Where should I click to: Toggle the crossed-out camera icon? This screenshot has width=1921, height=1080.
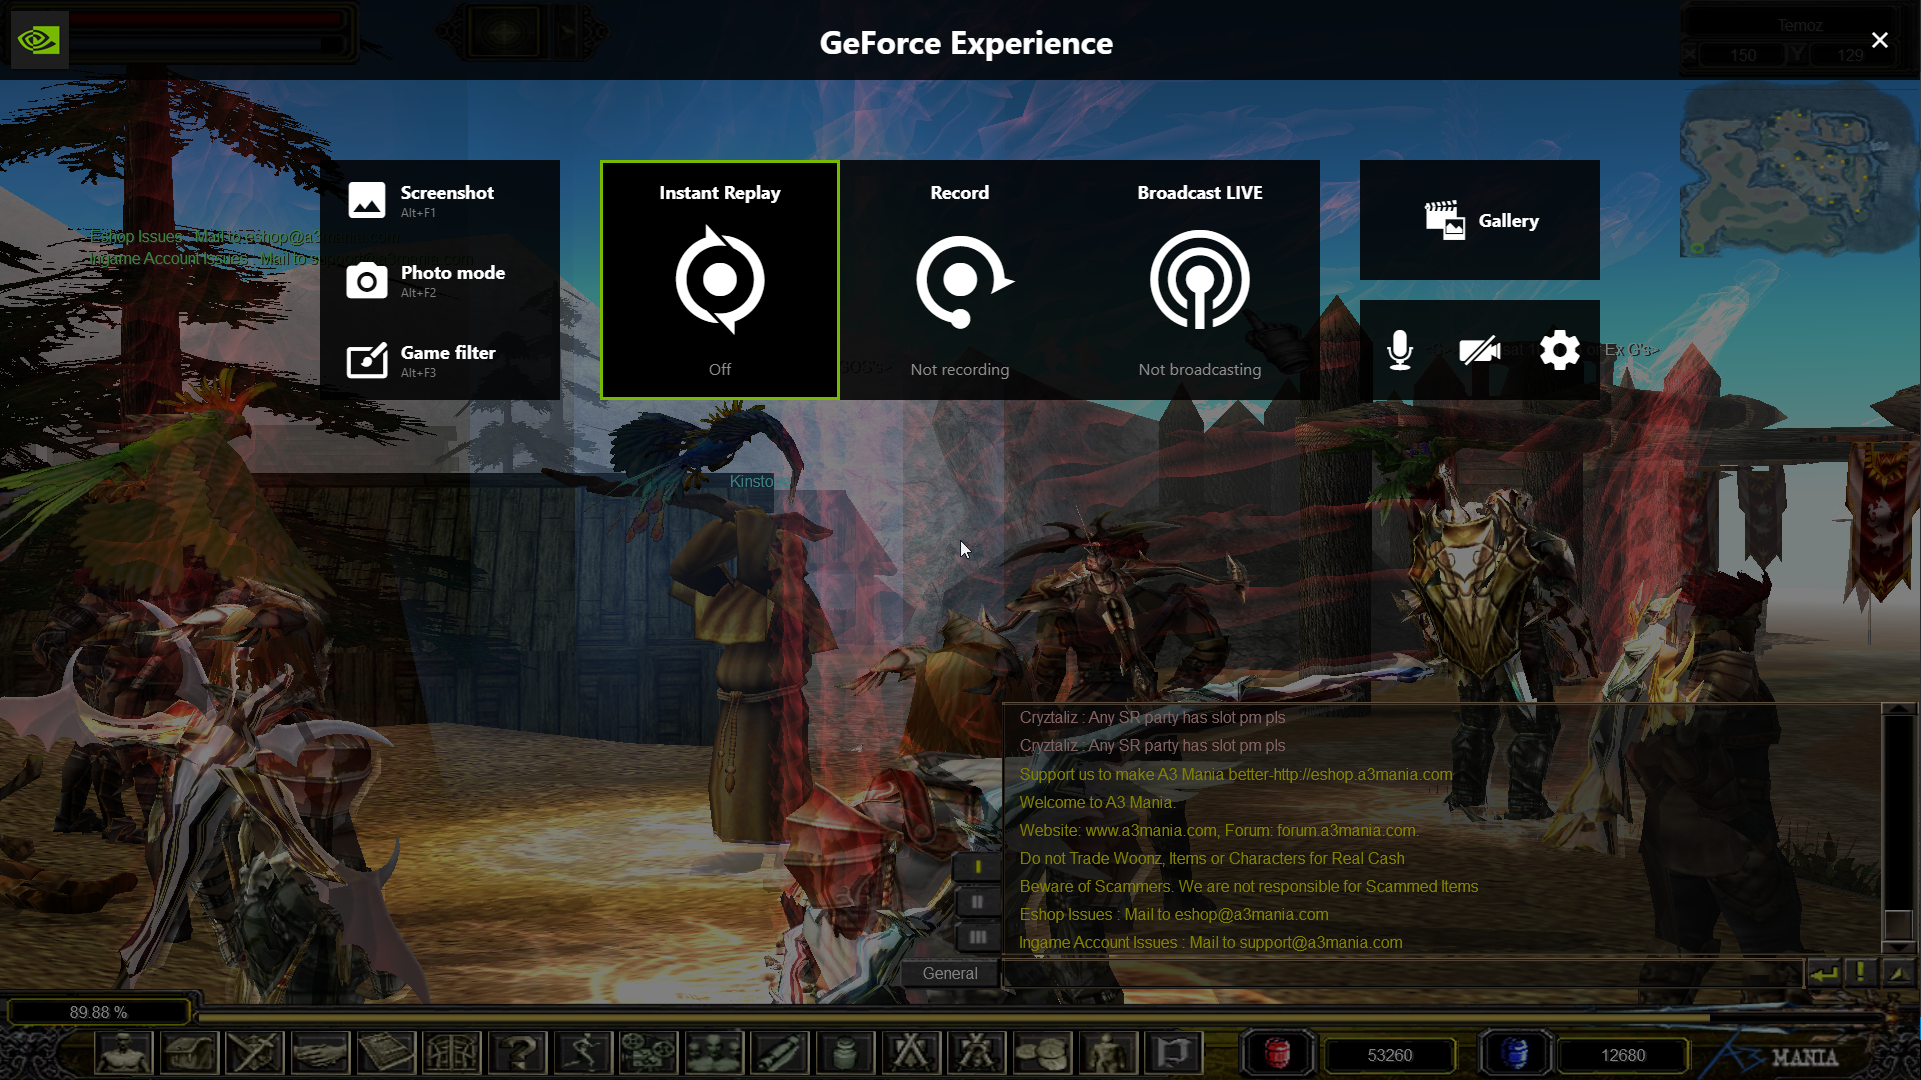(x=1480, y=350)
